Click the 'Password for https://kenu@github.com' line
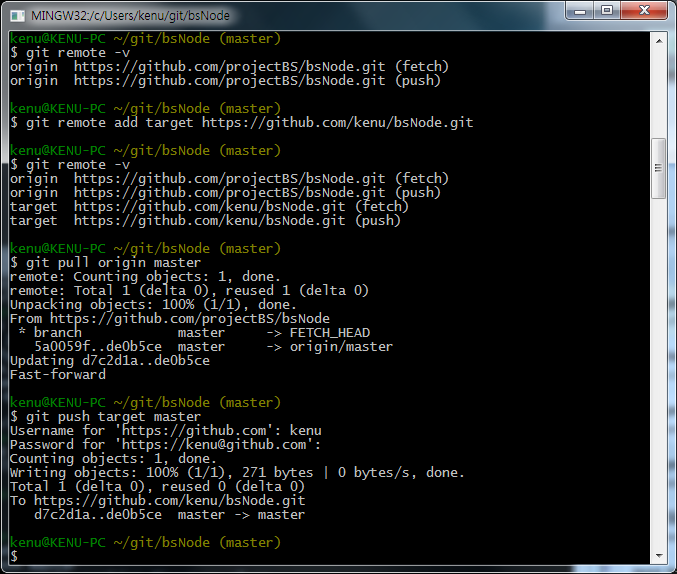The image size is (677, 574). [x=165, y=445]
